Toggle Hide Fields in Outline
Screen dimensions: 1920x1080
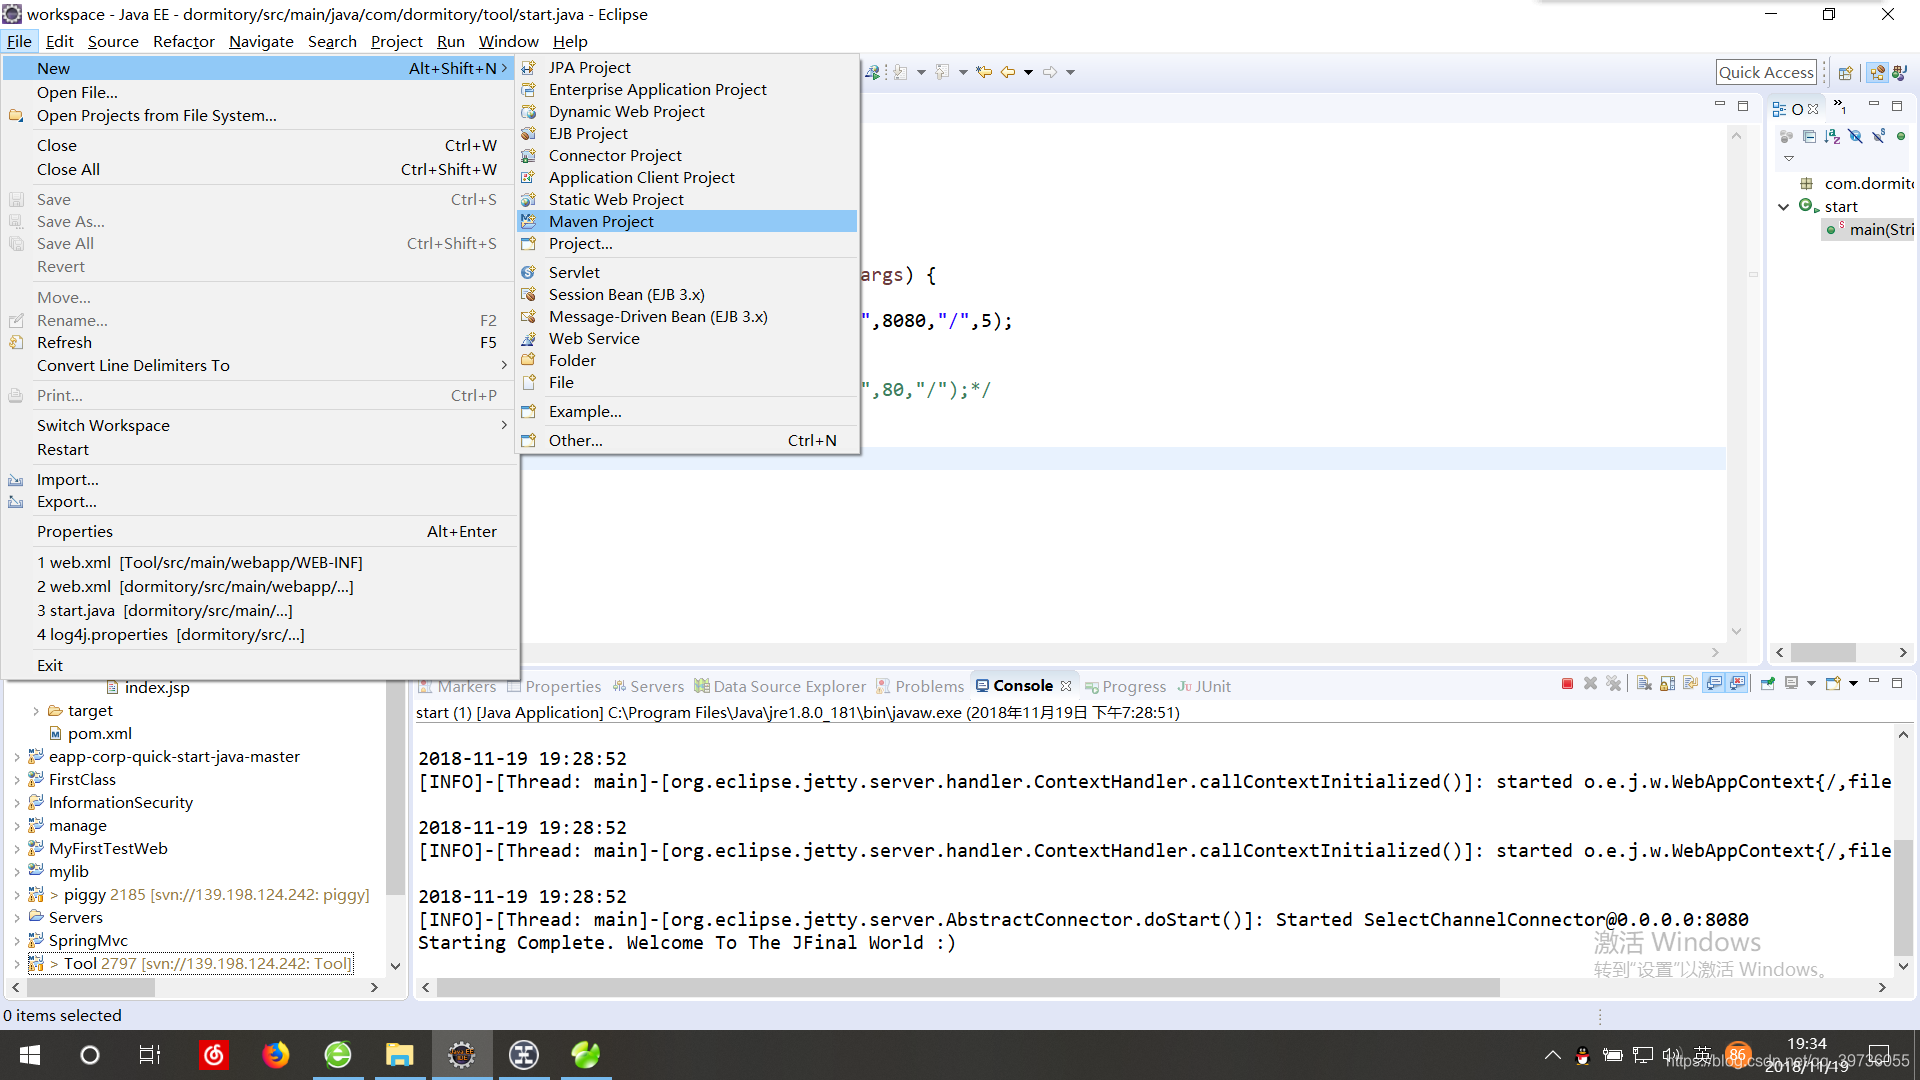(x=1855, y=136)
